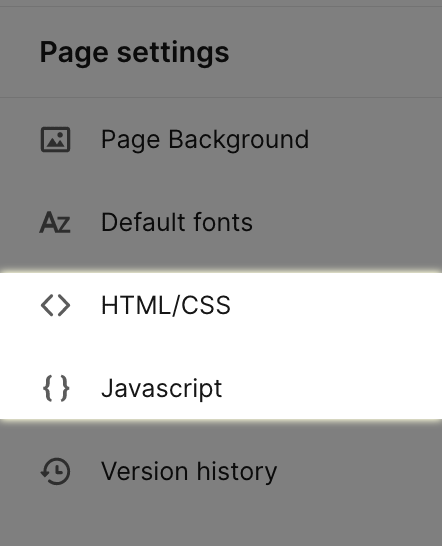Click the Version history clock icon
The height and width of the screenshot is (546, 442).
55,471
